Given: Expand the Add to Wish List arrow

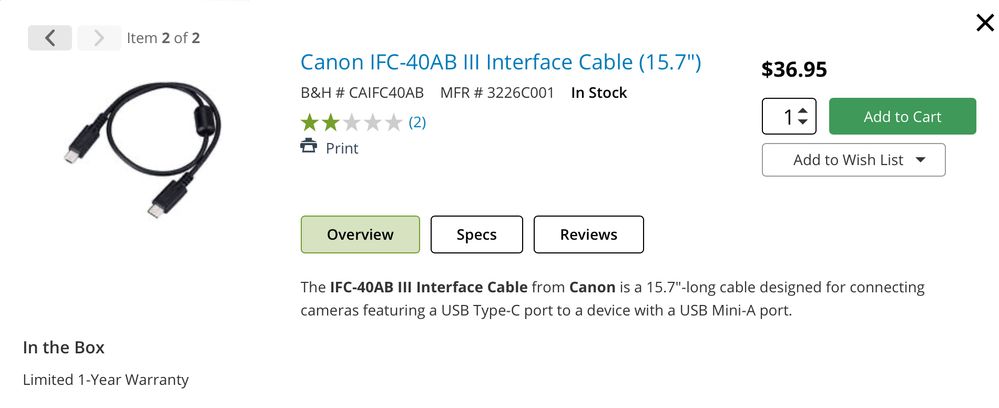Looking at the screenshot, I should pyautogui.click(x=921, y=160).
